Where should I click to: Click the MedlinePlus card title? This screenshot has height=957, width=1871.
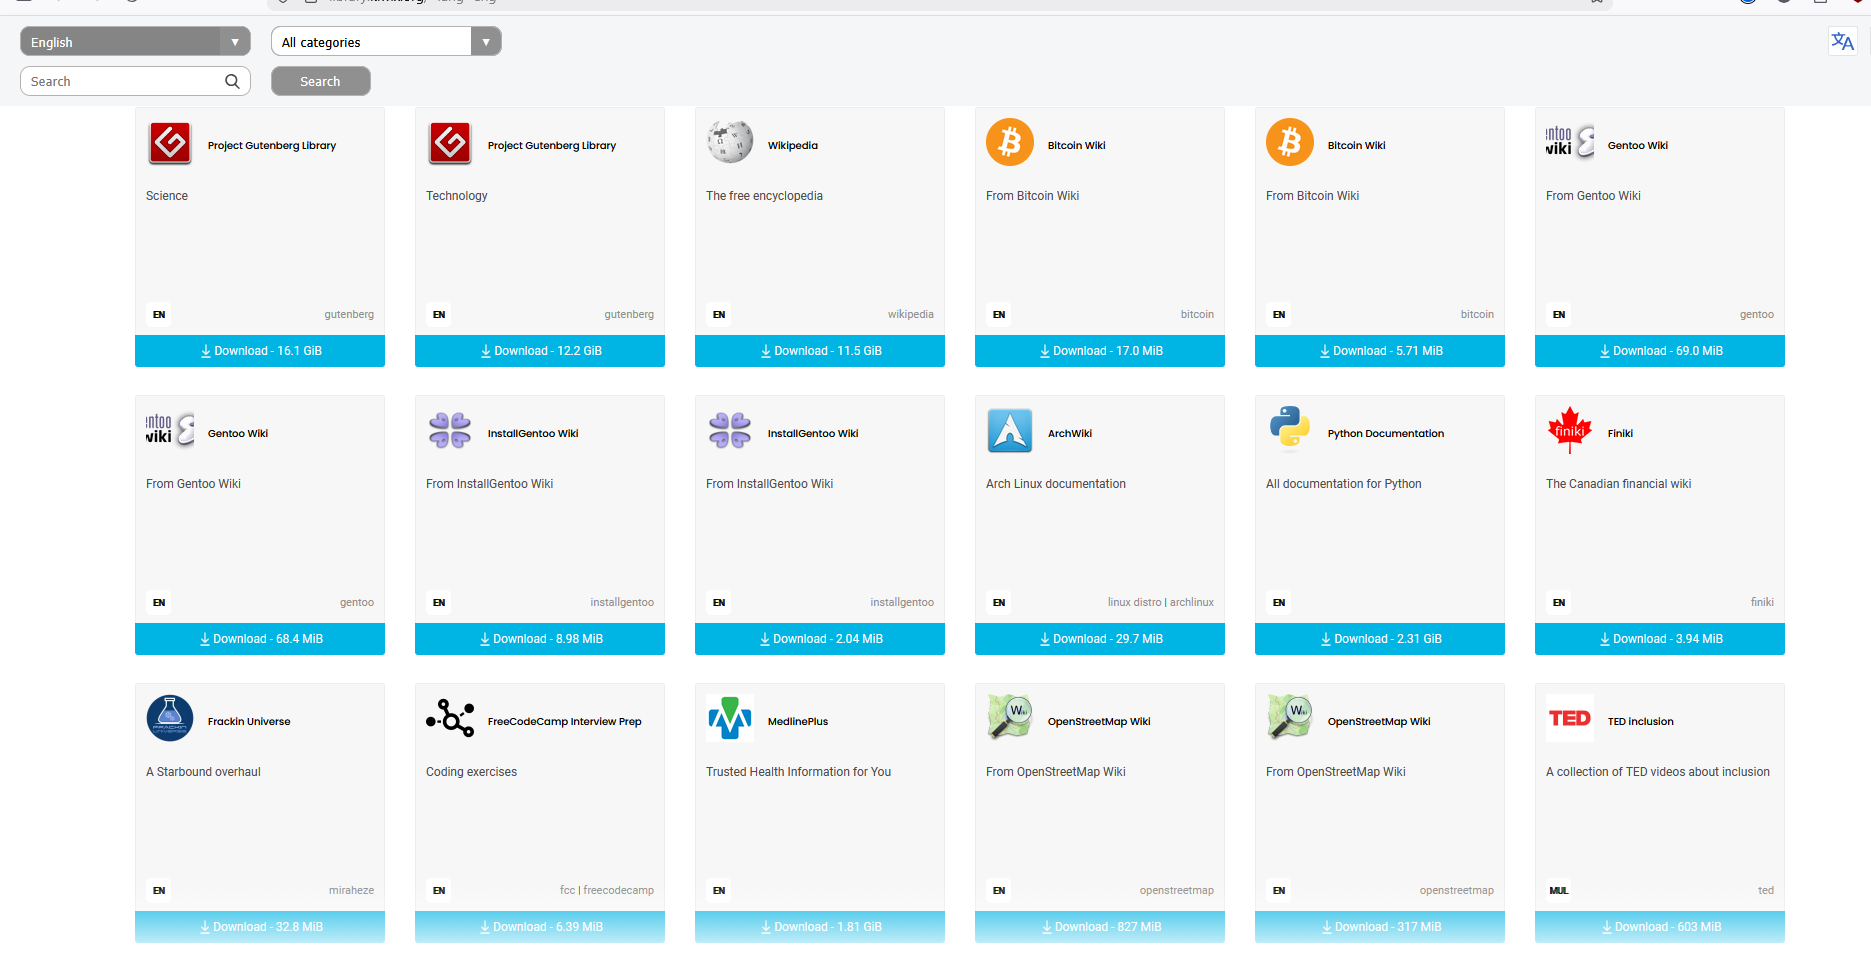[798, 721]
